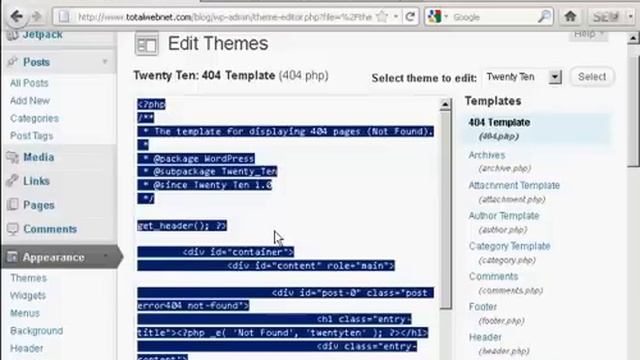Click the Edit Themes page icon
The width and height of the screenshot is (640, 360).
pyautogui.click(x=147, y=44)
